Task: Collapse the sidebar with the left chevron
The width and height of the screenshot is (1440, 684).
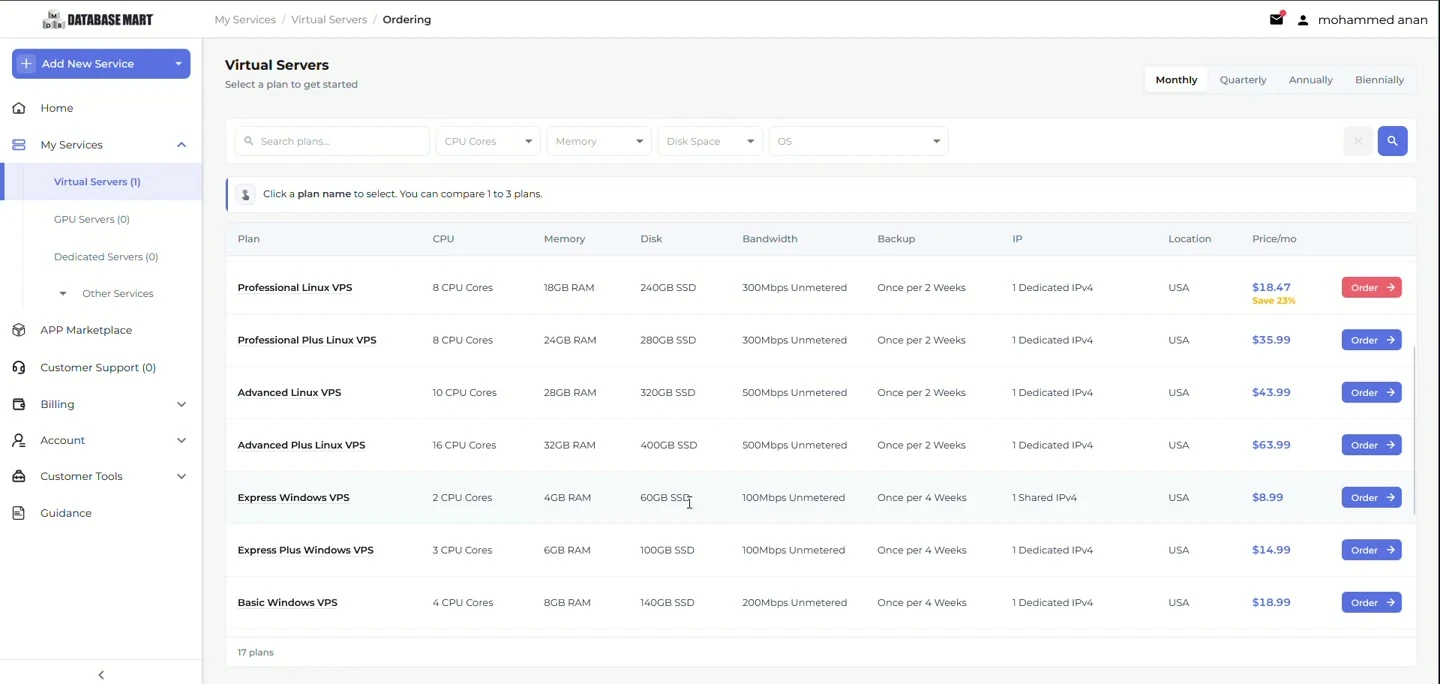Action: pyautogui.click(x=101, y=675)
